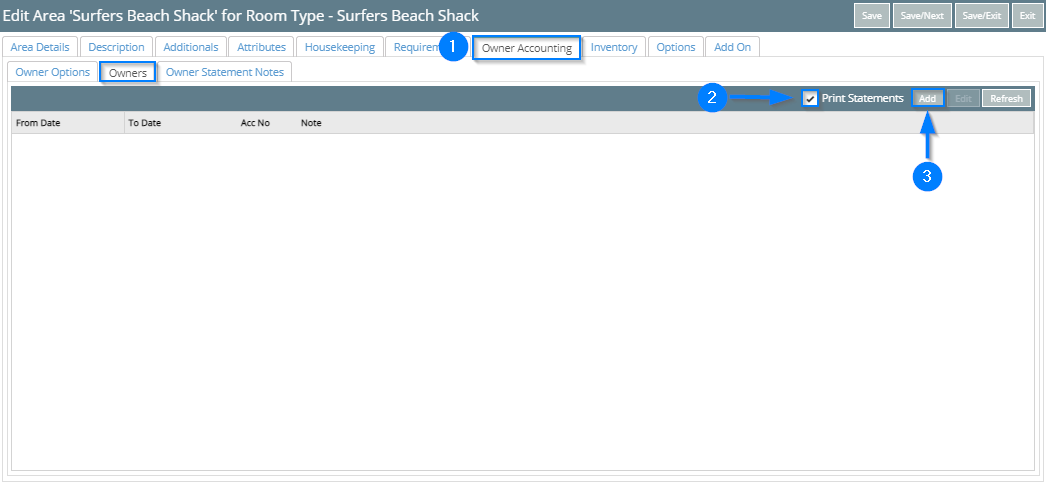The height and width of the screenshot is (485, 1046).
Task: Open the Owner Options sub-tab
Action: [x=53, y=72]
